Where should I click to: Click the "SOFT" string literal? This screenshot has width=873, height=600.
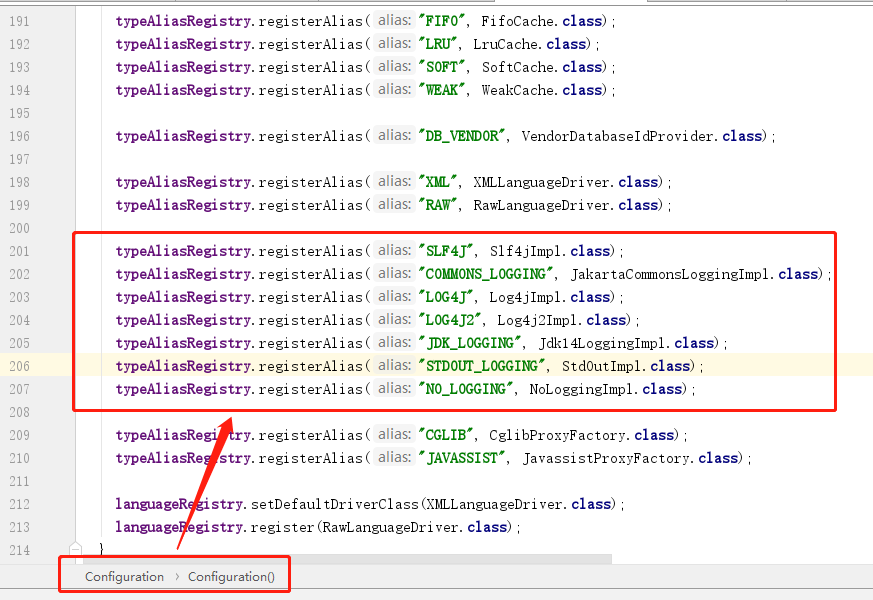click(x=444, y=67)
